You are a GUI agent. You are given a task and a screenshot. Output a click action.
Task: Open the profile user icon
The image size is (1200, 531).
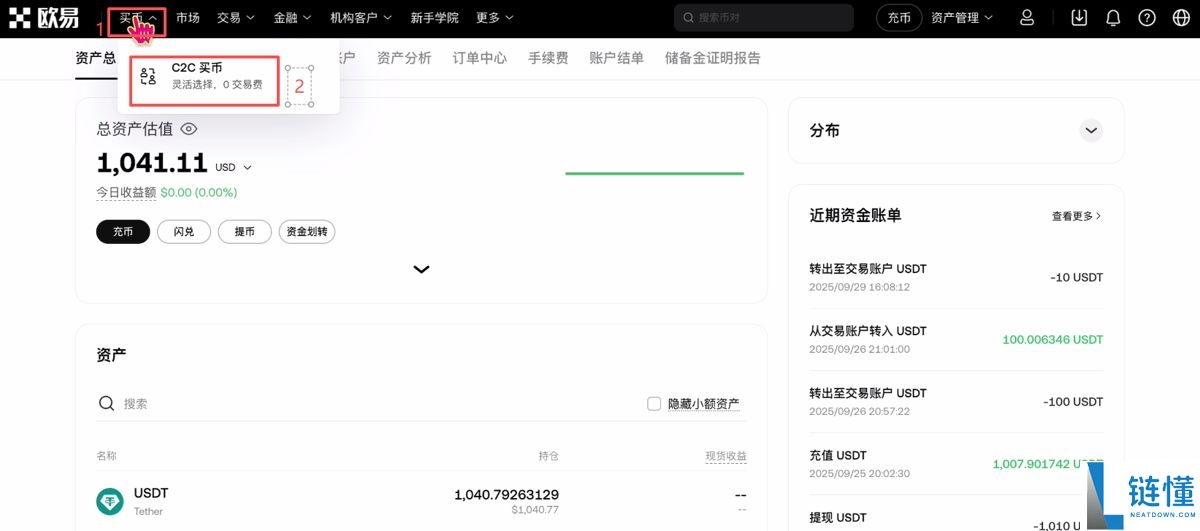tap(1027, 18)
